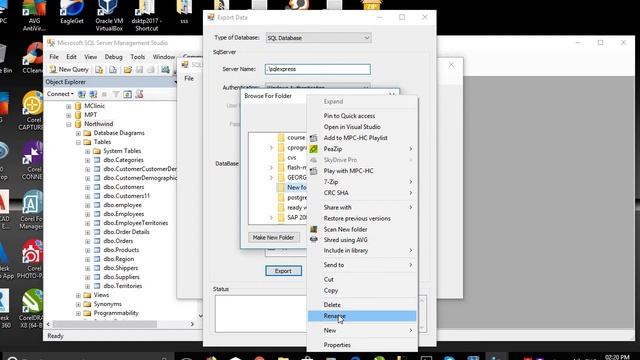Collapse the Northwind database node

click(69, 124)
